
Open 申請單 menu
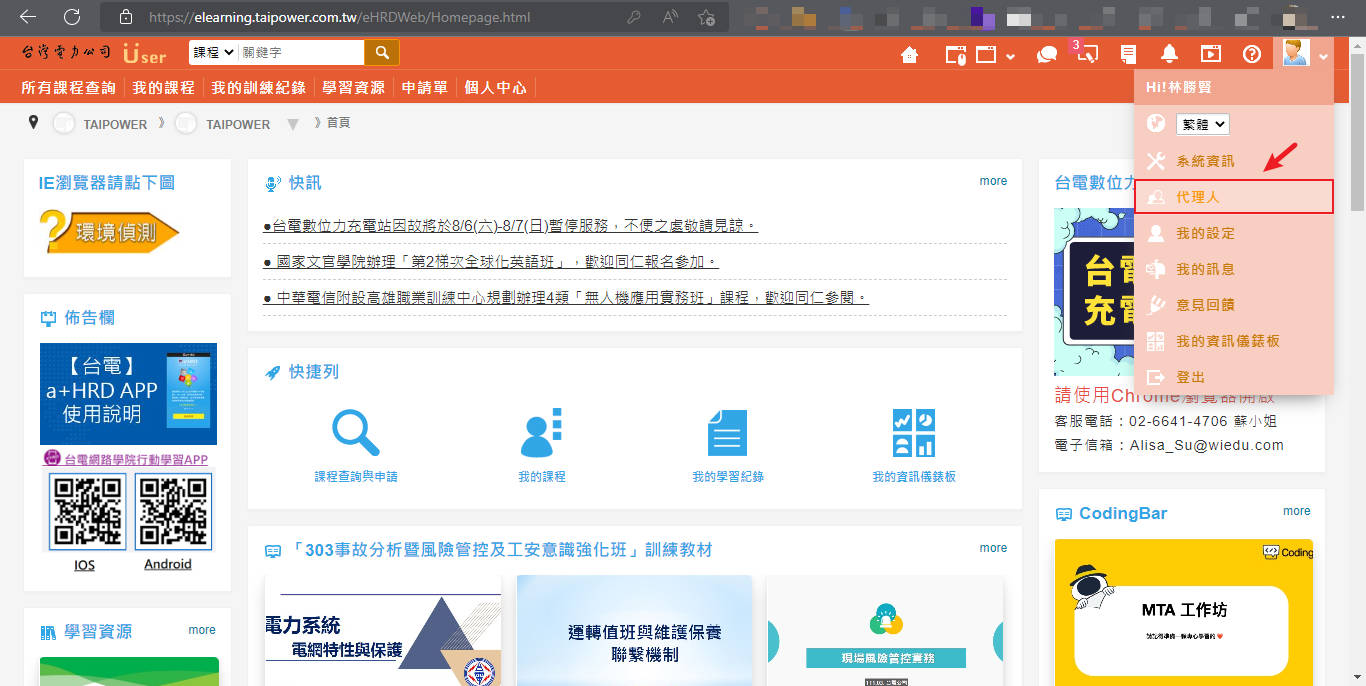(424, 87)
